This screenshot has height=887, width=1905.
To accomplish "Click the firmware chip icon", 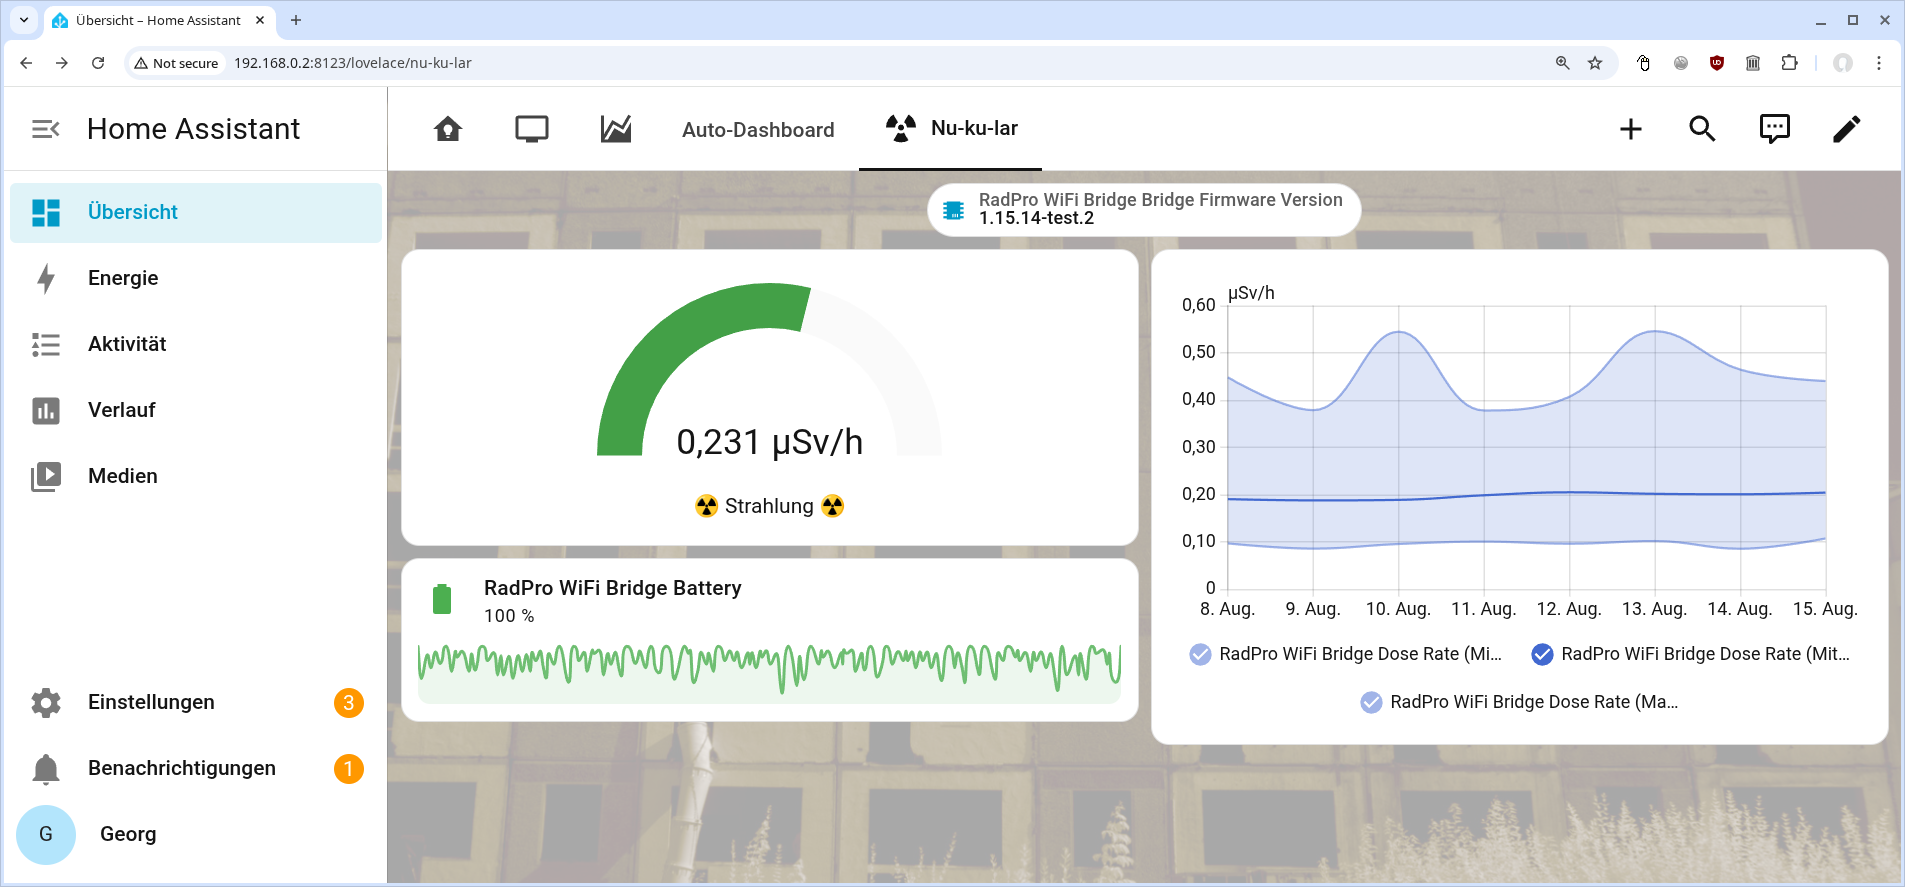I will pyautogui.click(x=954, y=210).
